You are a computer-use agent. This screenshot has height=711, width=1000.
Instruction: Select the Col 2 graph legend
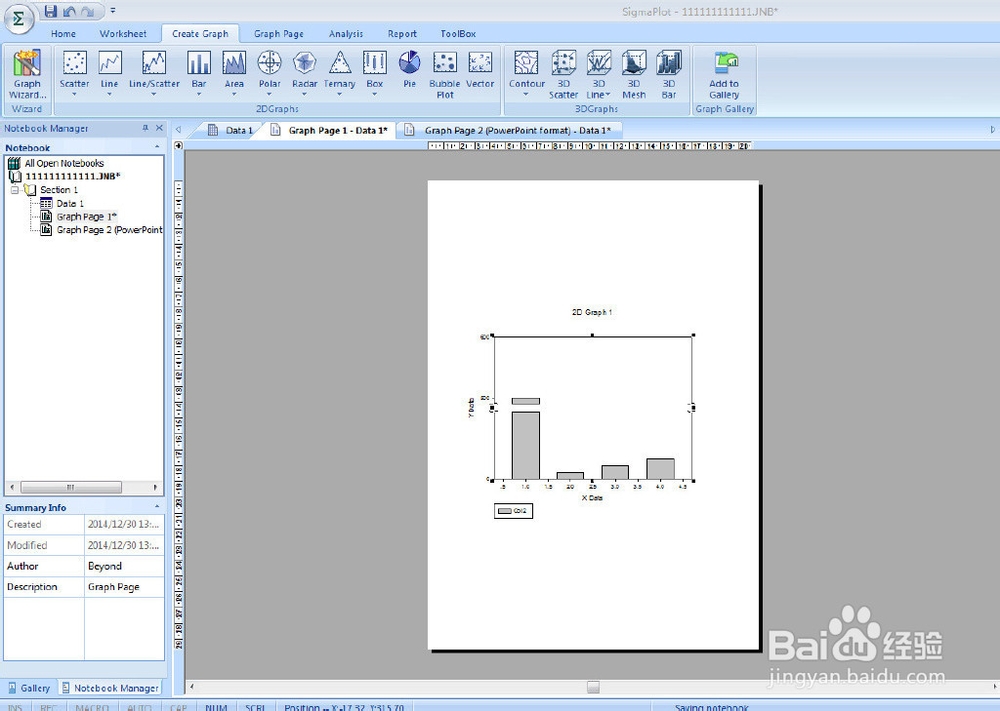click(513, 511)
